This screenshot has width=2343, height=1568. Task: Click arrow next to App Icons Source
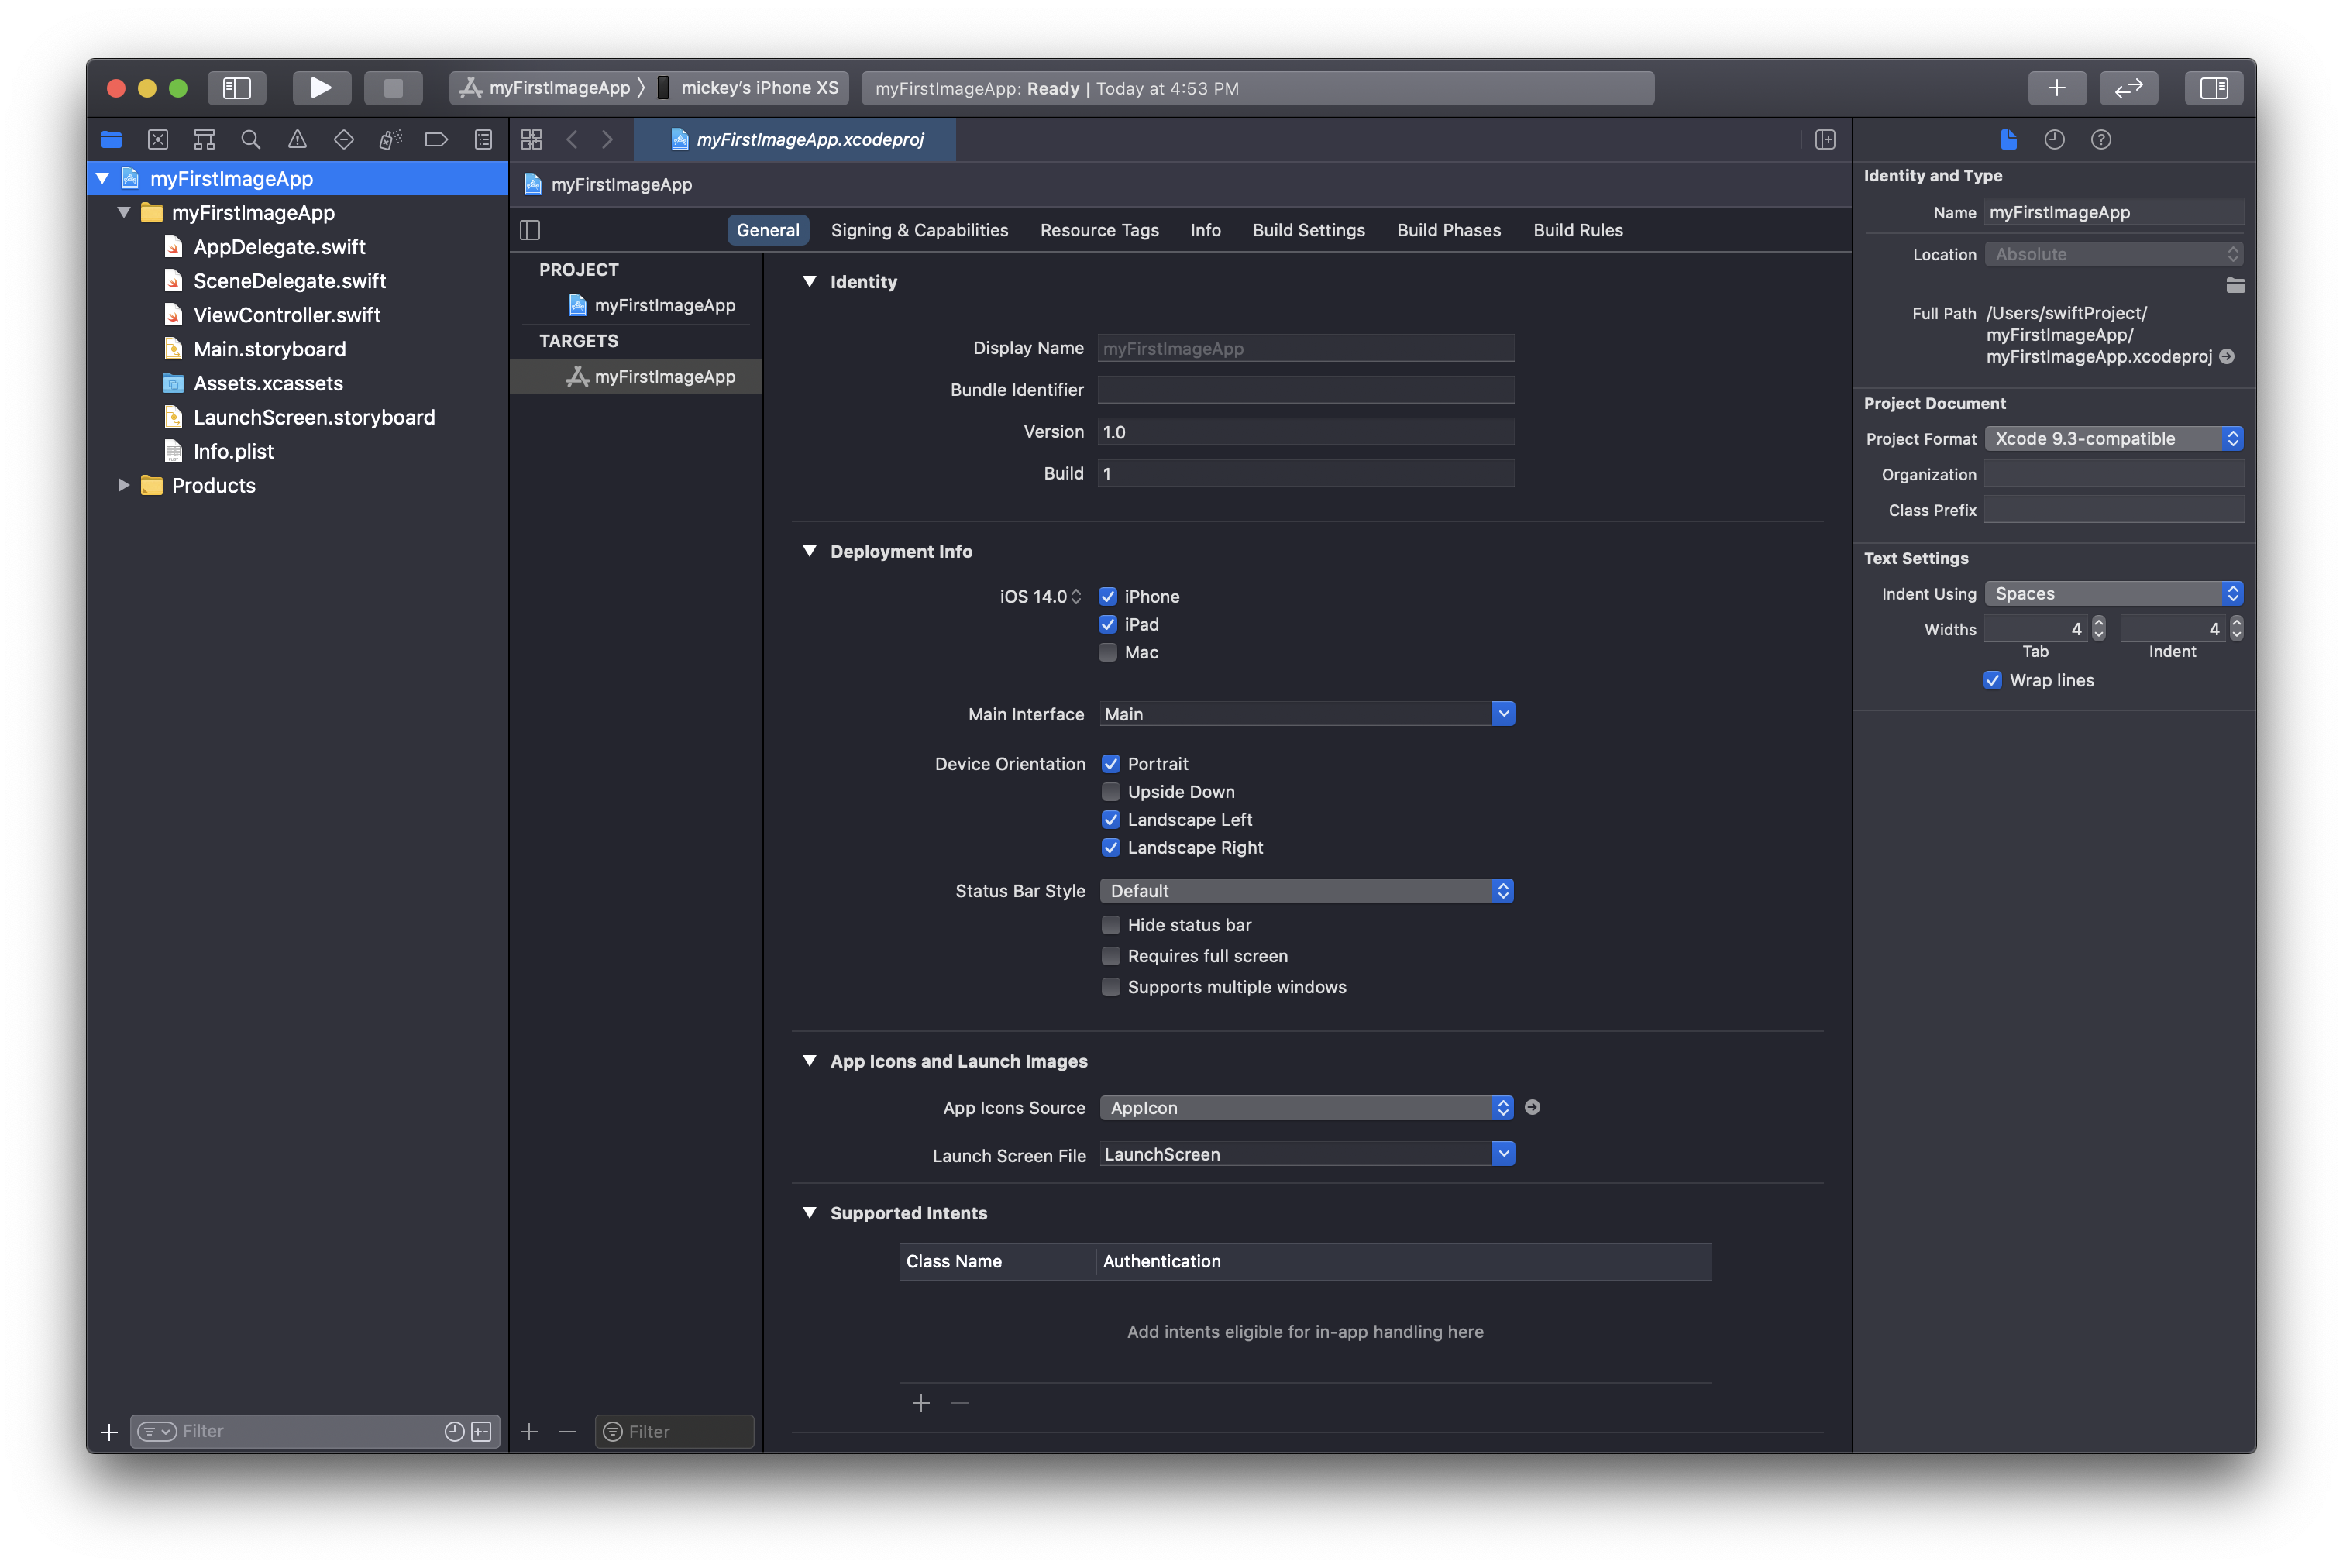(1532, 1107)
